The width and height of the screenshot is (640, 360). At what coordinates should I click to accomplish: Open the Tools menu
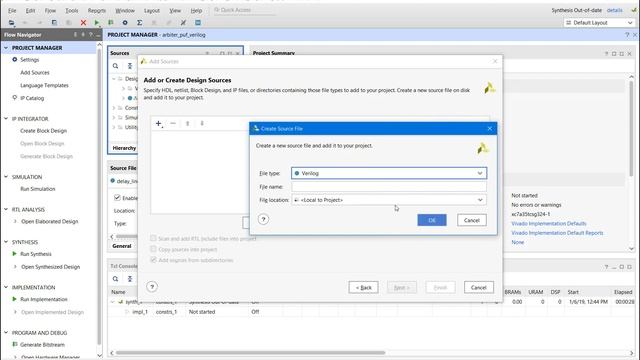tap(71, 11)
